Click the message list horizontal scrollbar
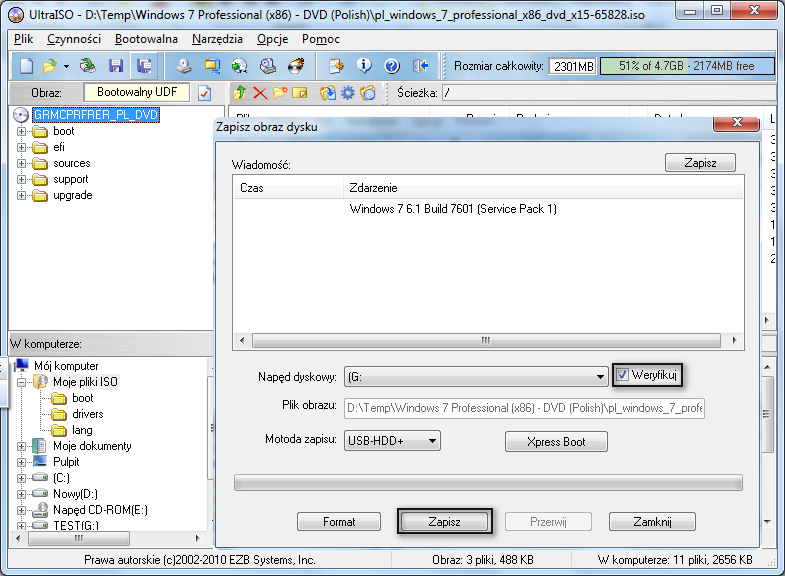 [486, 340]
